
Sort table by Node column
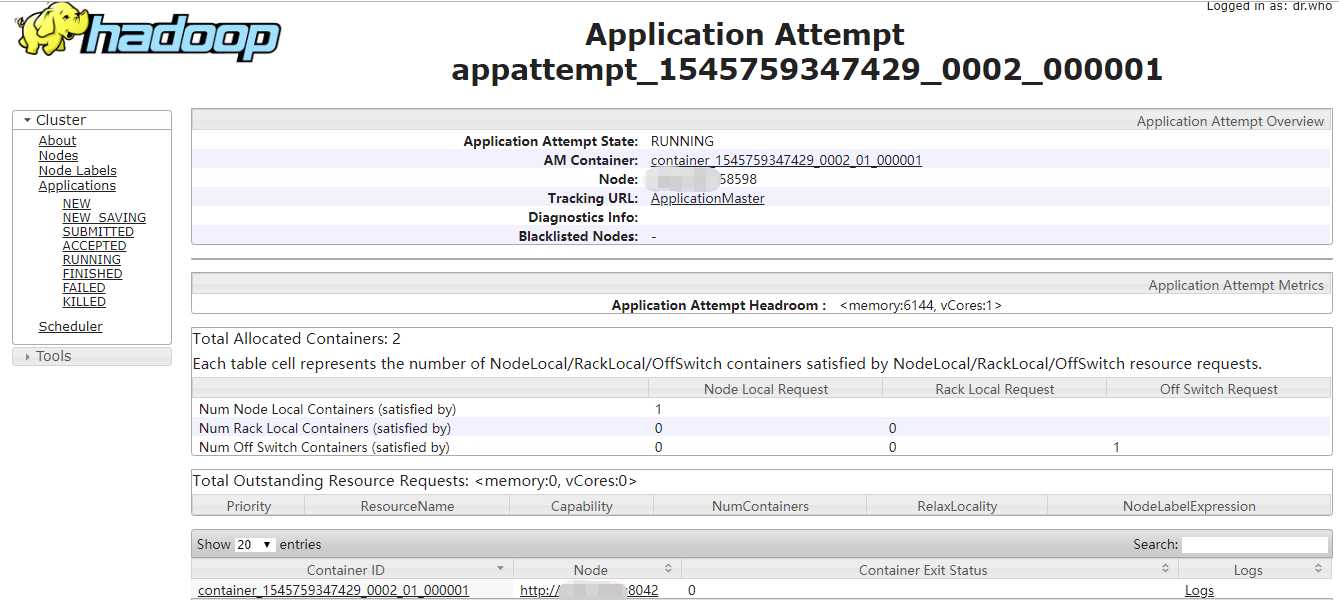point(597,569)
